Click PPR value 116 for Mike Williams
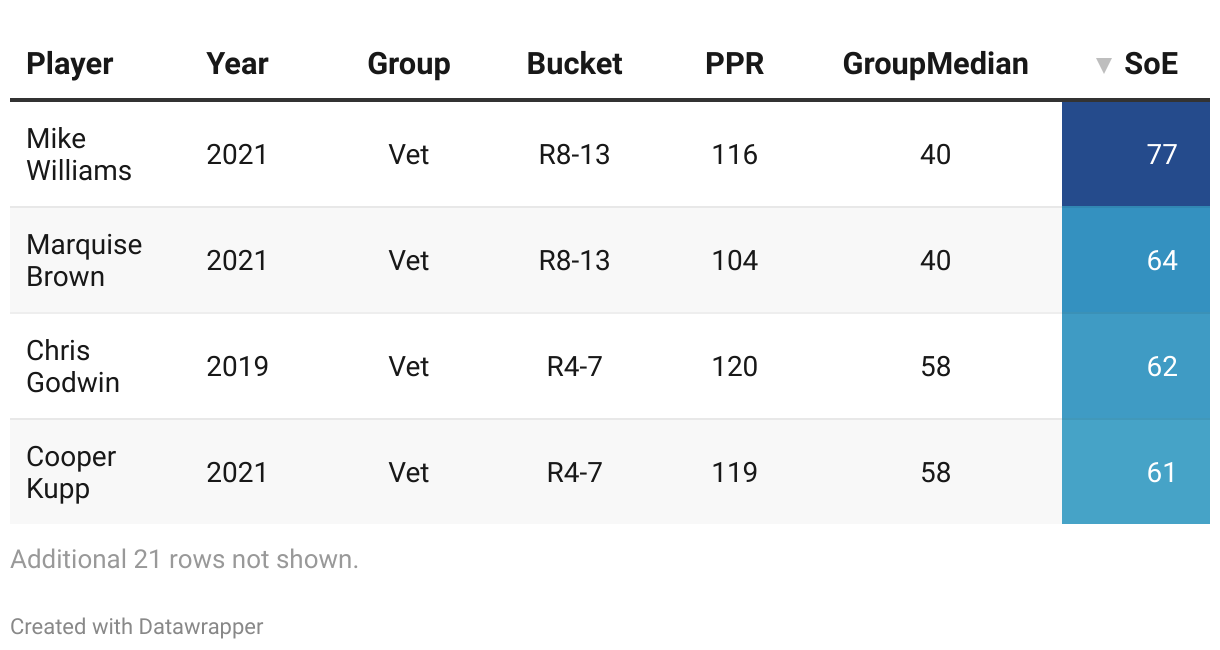Image resolution: width=1220 pixels, height=650 pixels. pos(735,155)
